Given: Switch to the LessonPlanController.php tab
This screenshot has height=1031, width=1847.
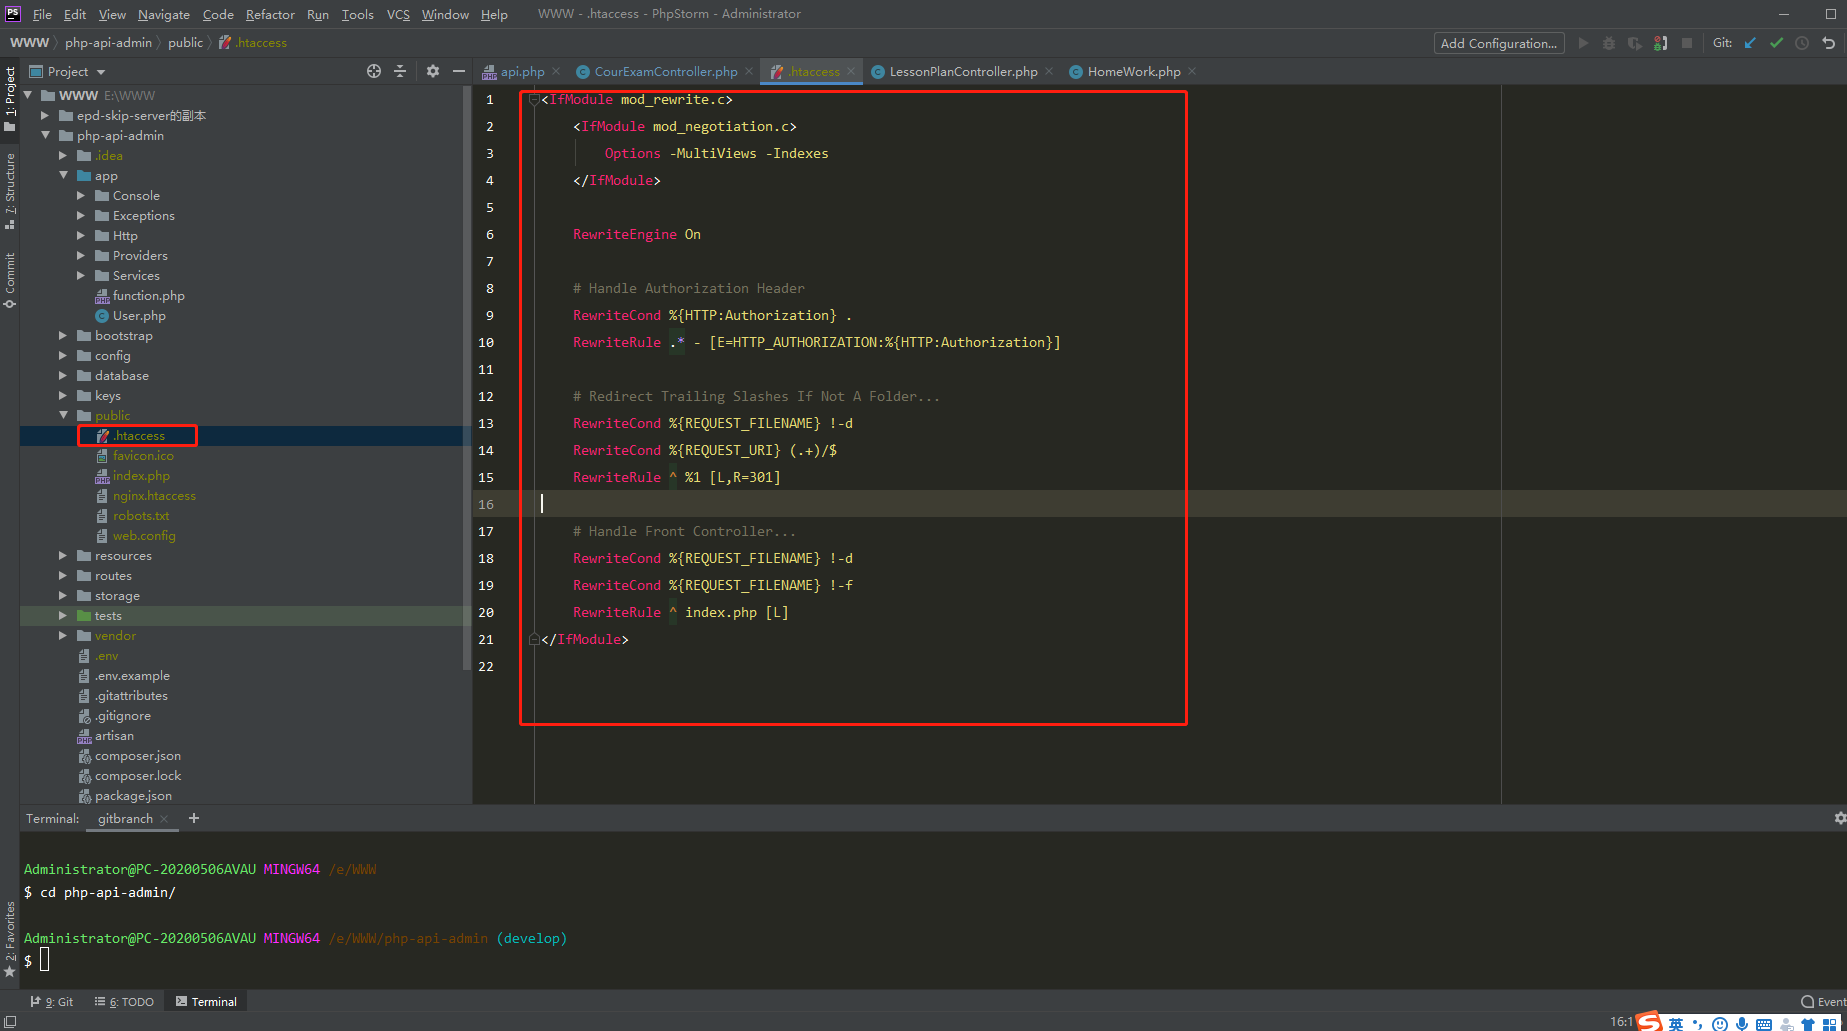Looking at the screenshot, I should coord(962,72).
